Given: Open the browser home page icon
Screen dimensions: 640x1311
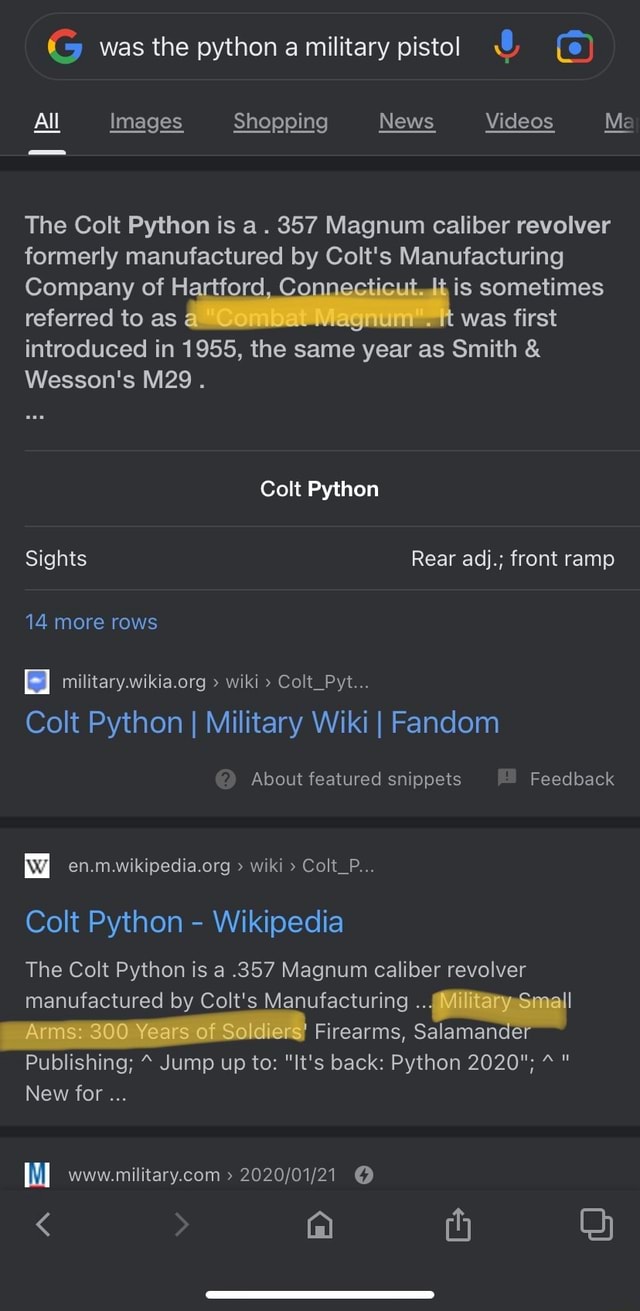Looking at the screenshot, I should (319, 1223).
